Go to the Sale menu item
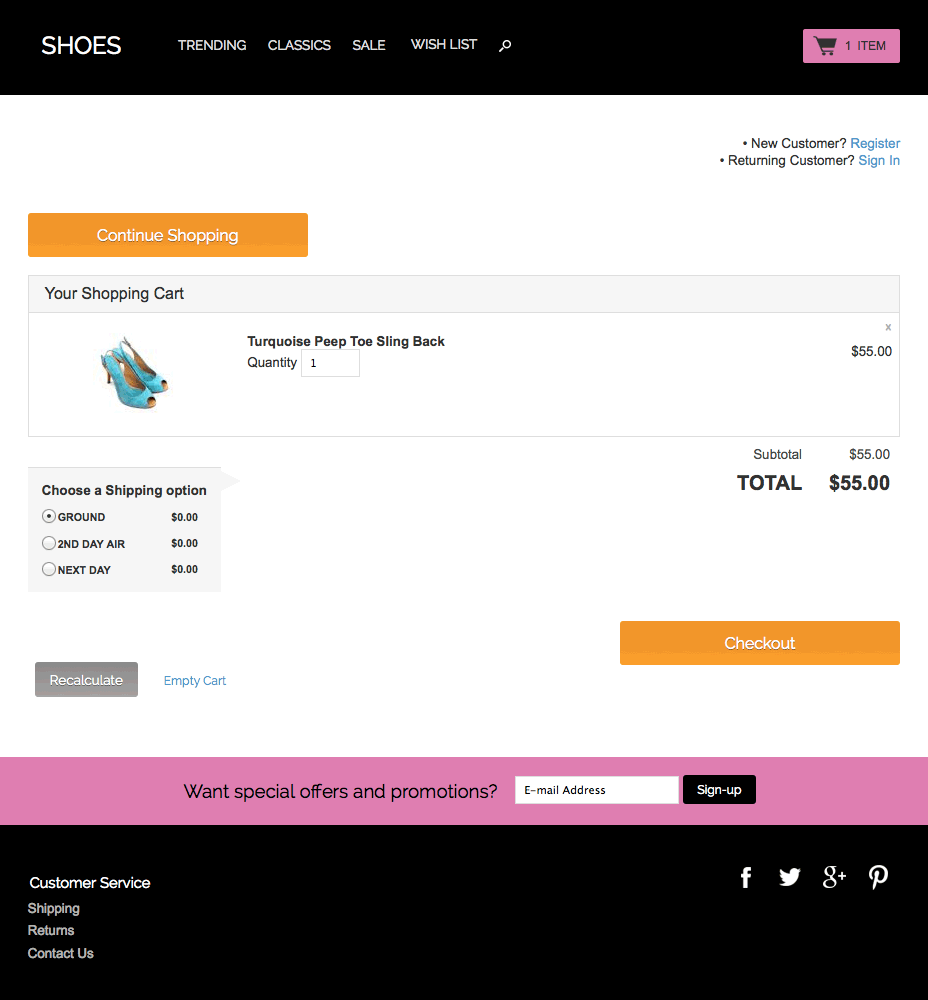 (369, 45)
